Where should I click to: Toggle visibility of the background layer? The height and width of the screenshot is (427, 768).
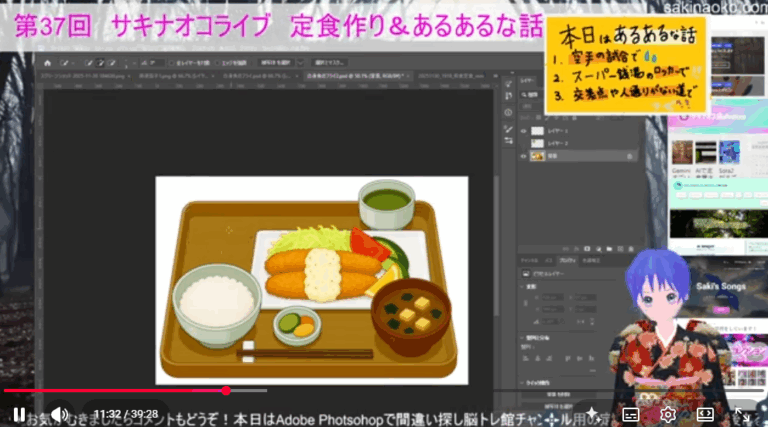tap(525, 156)
